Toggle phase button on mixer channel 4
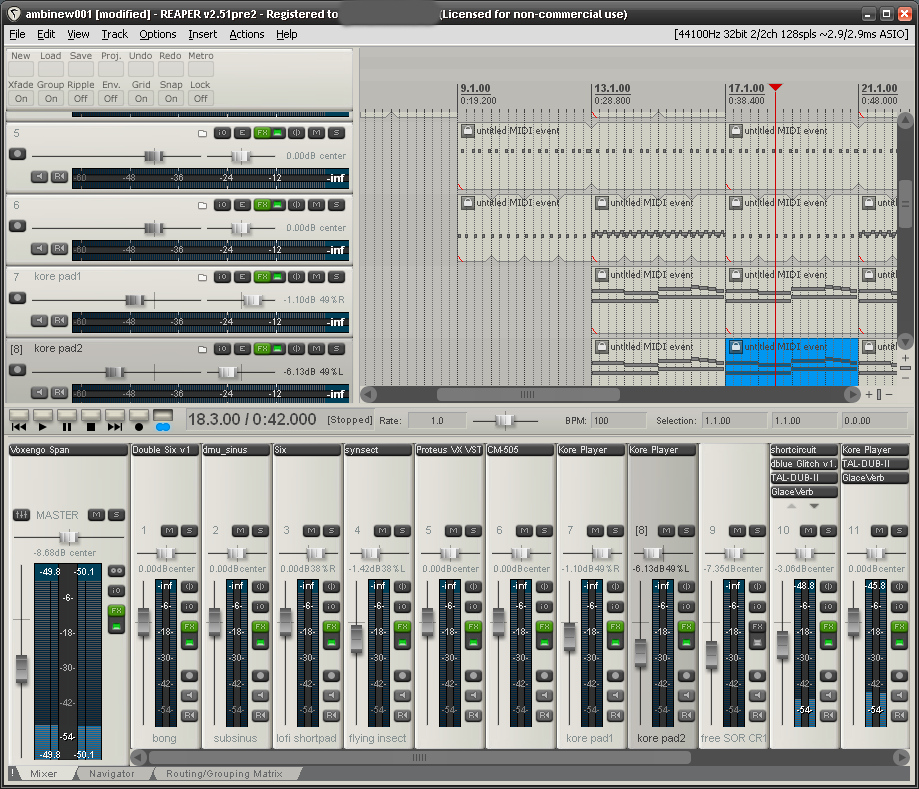The width and height of the screenshot is (919, 789). 402,587
